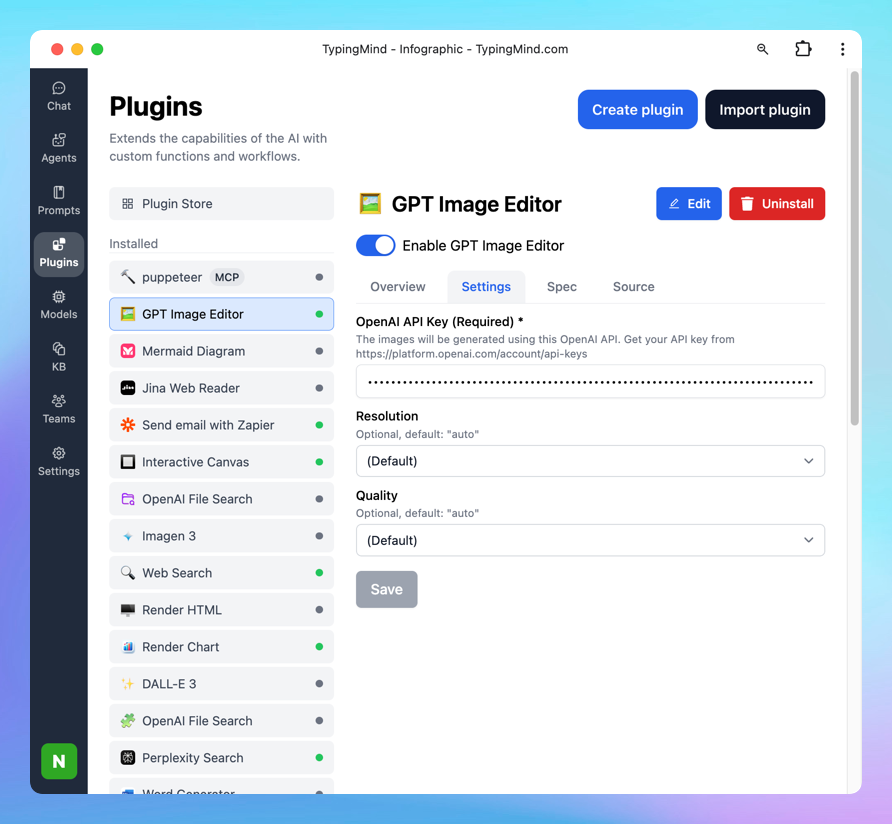Open the three-dot menu in title bar
The width and height of the screenshot is (892, 824).
(843, 49)
